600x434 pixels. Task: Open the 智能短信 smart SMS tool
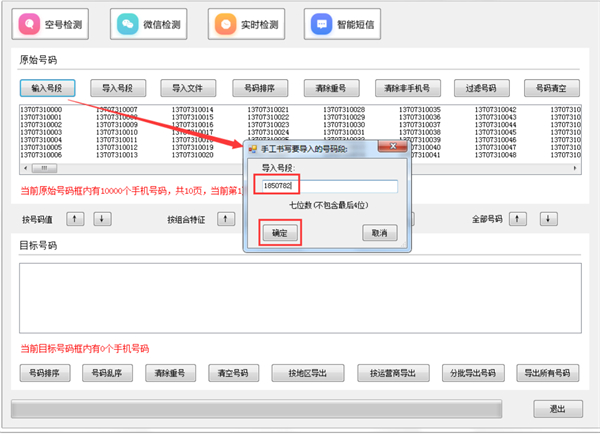(x=347, y=22)
